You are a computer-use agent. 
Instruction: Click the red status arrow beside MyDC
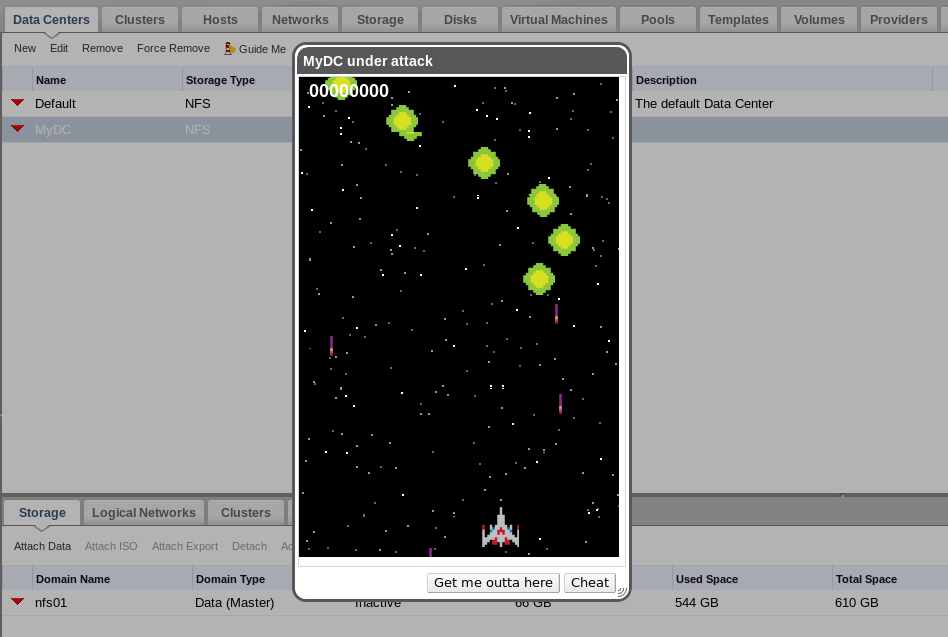[17, 129]
